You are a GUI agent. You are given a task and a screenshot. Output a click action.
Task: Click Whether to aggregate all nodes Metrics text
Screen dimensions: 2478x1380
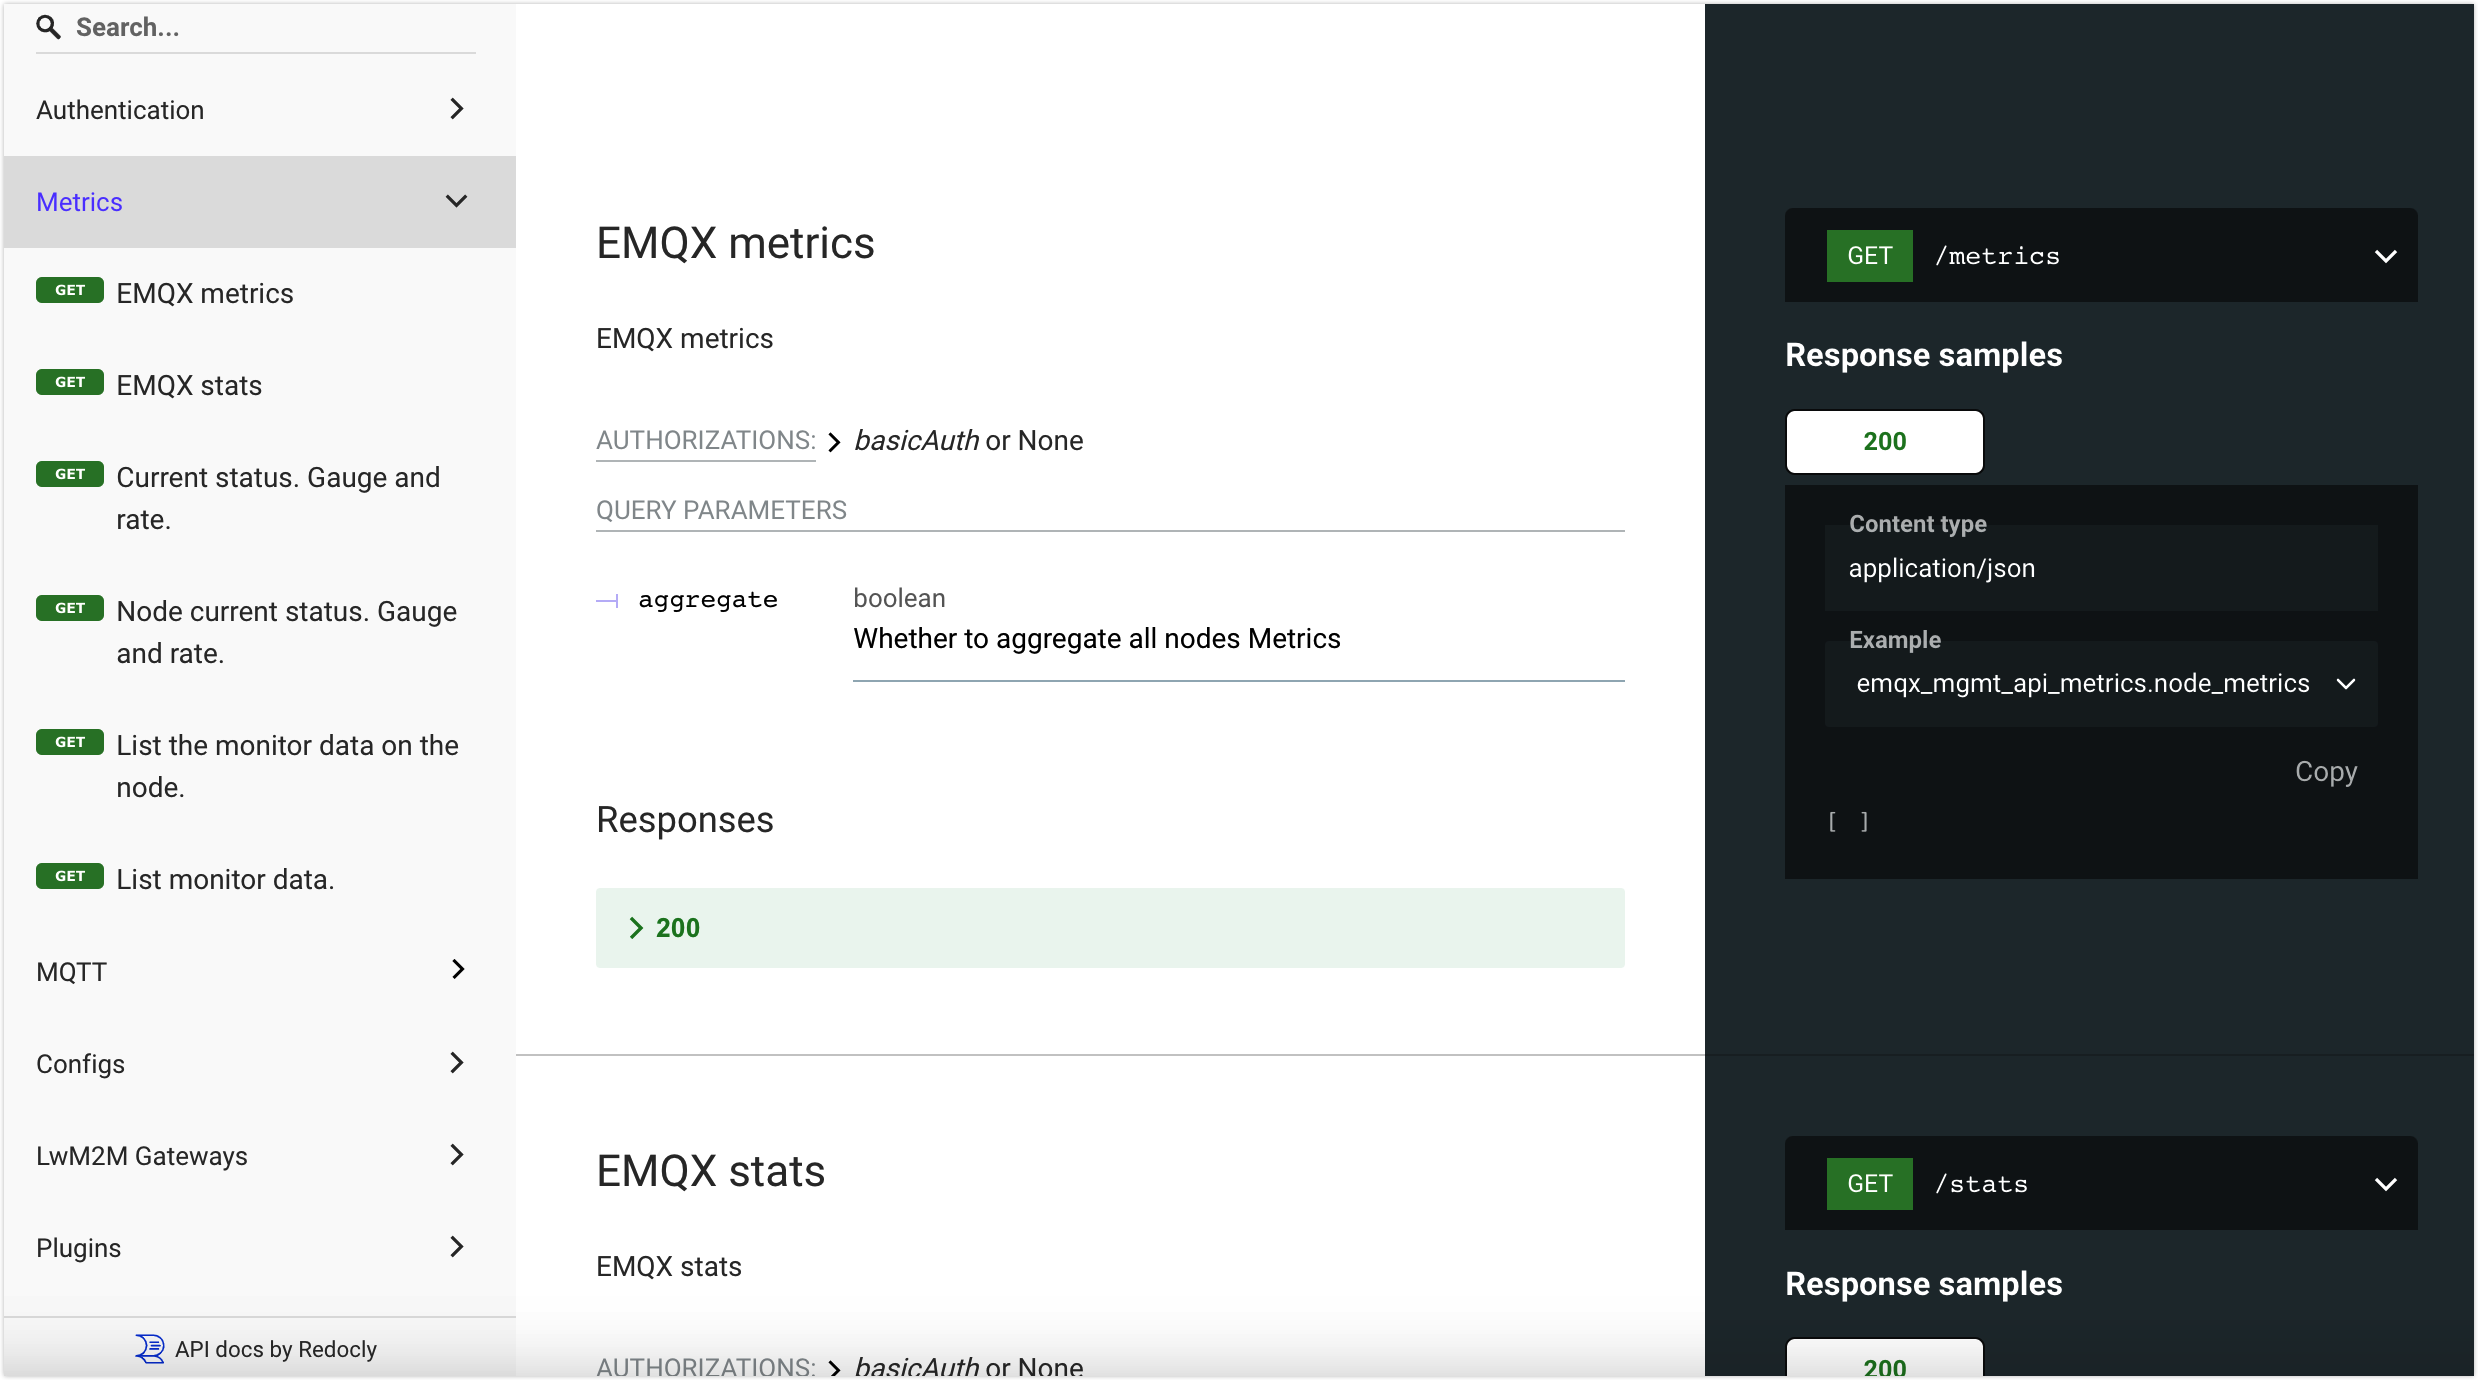point(1096,638)
